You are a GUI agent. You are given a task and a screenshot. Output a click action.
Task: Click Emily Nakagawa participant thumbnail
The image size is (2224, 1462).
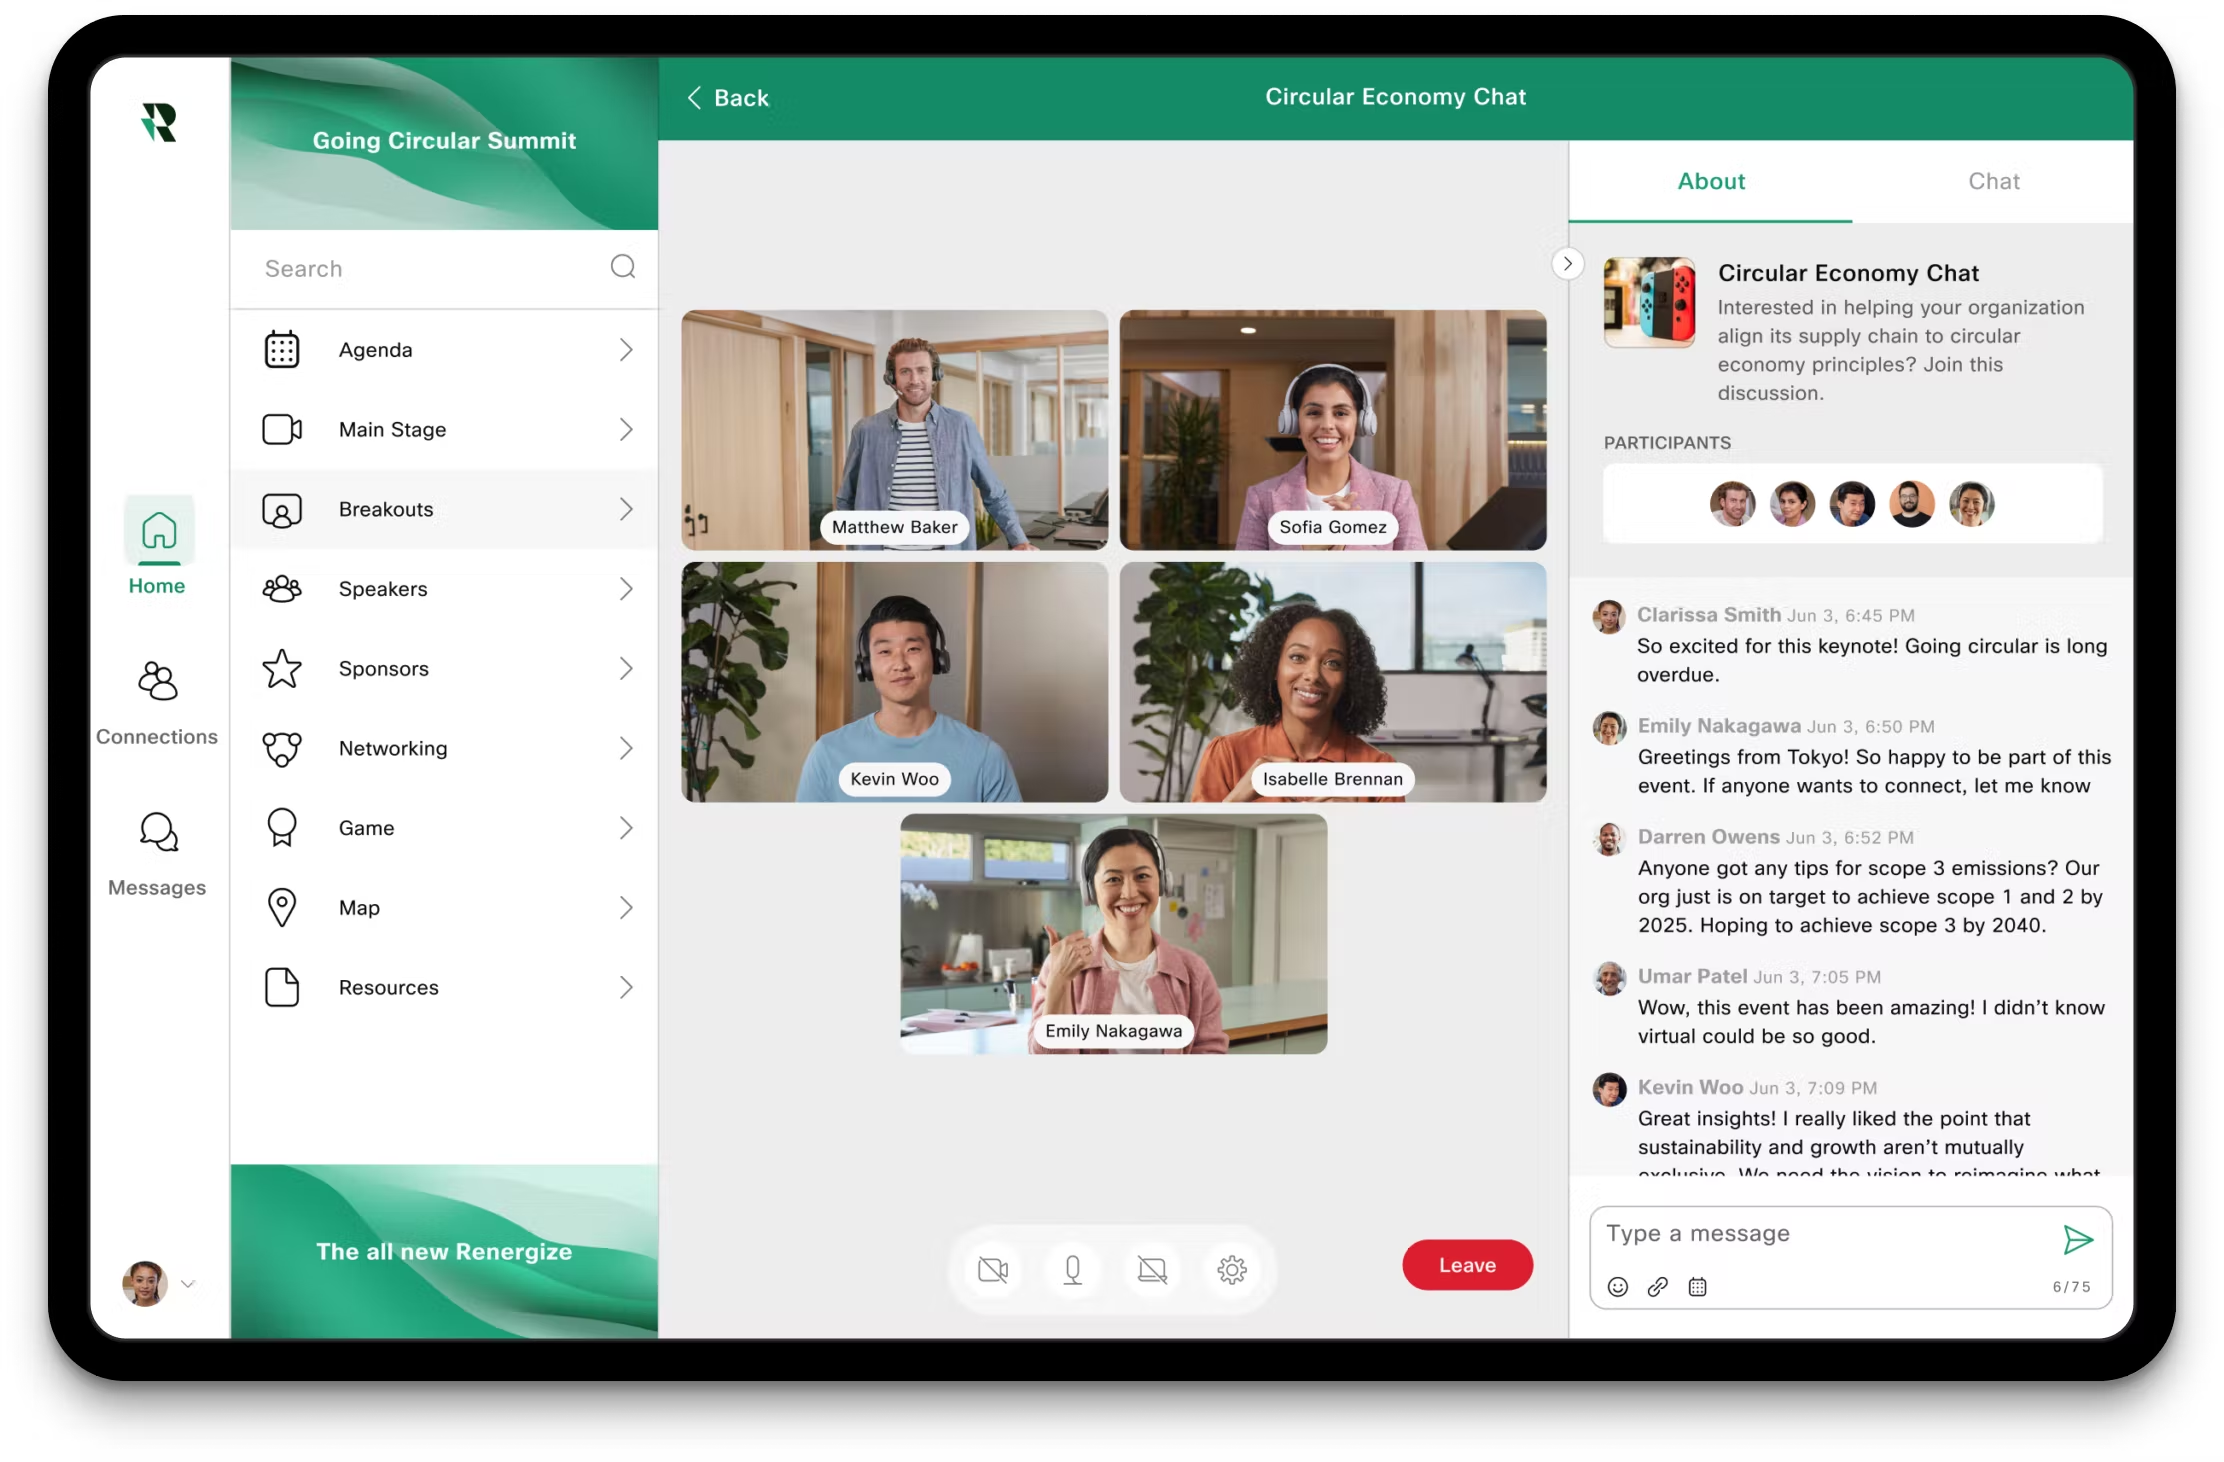(x=1973, y=503)
